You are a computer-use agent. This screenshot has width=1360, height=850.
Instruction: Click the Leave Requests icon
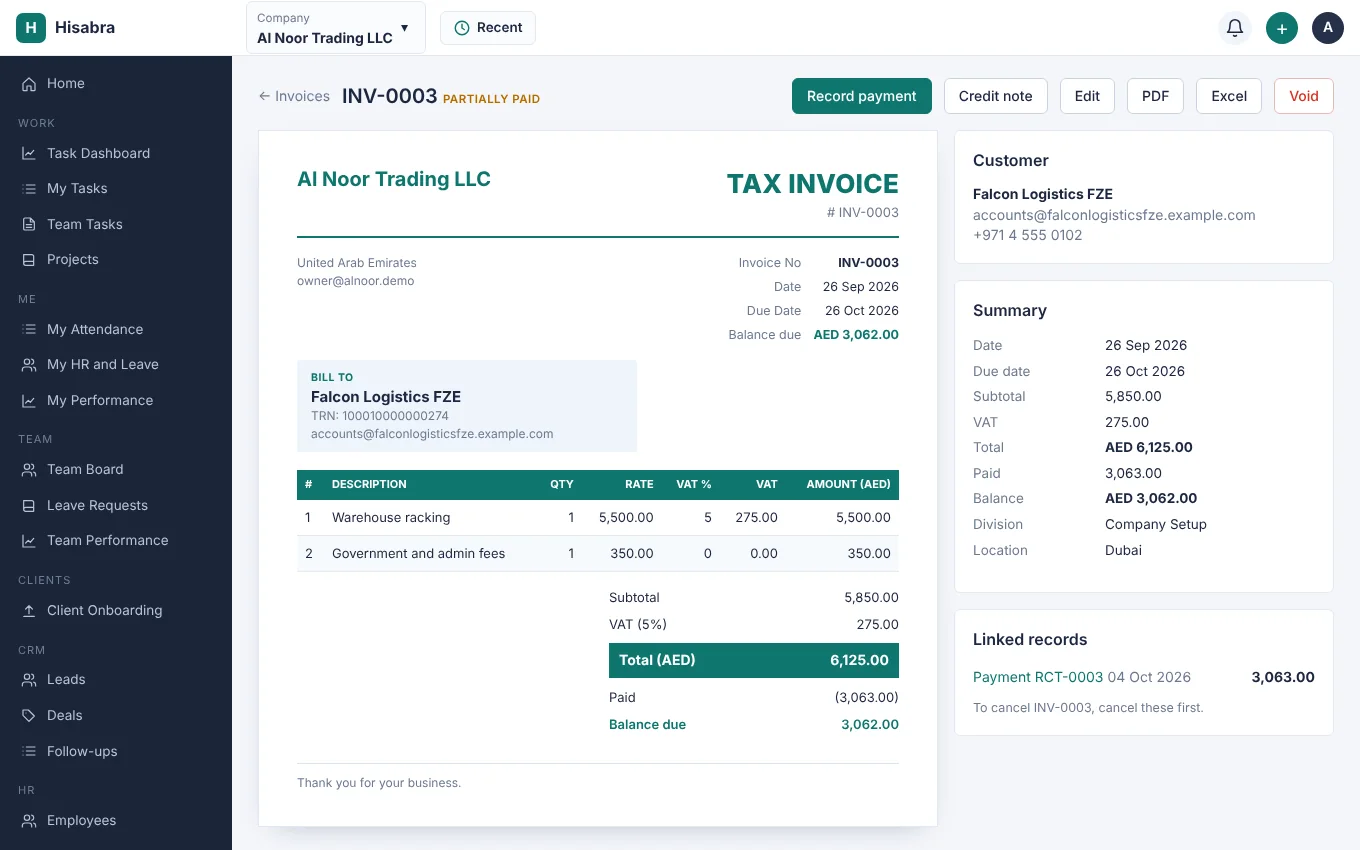pyautogui.click(x=29, y=506)
